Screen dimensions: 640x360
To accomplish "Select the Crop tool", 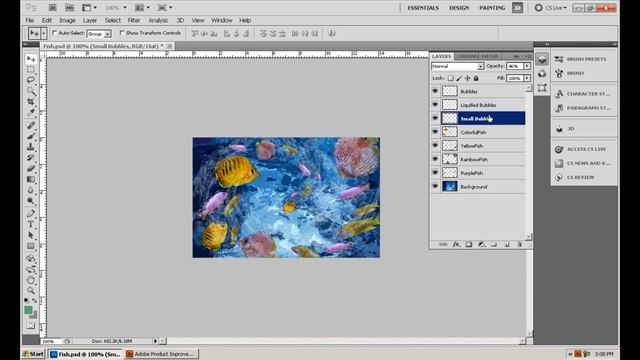I will tap(31, 101).
